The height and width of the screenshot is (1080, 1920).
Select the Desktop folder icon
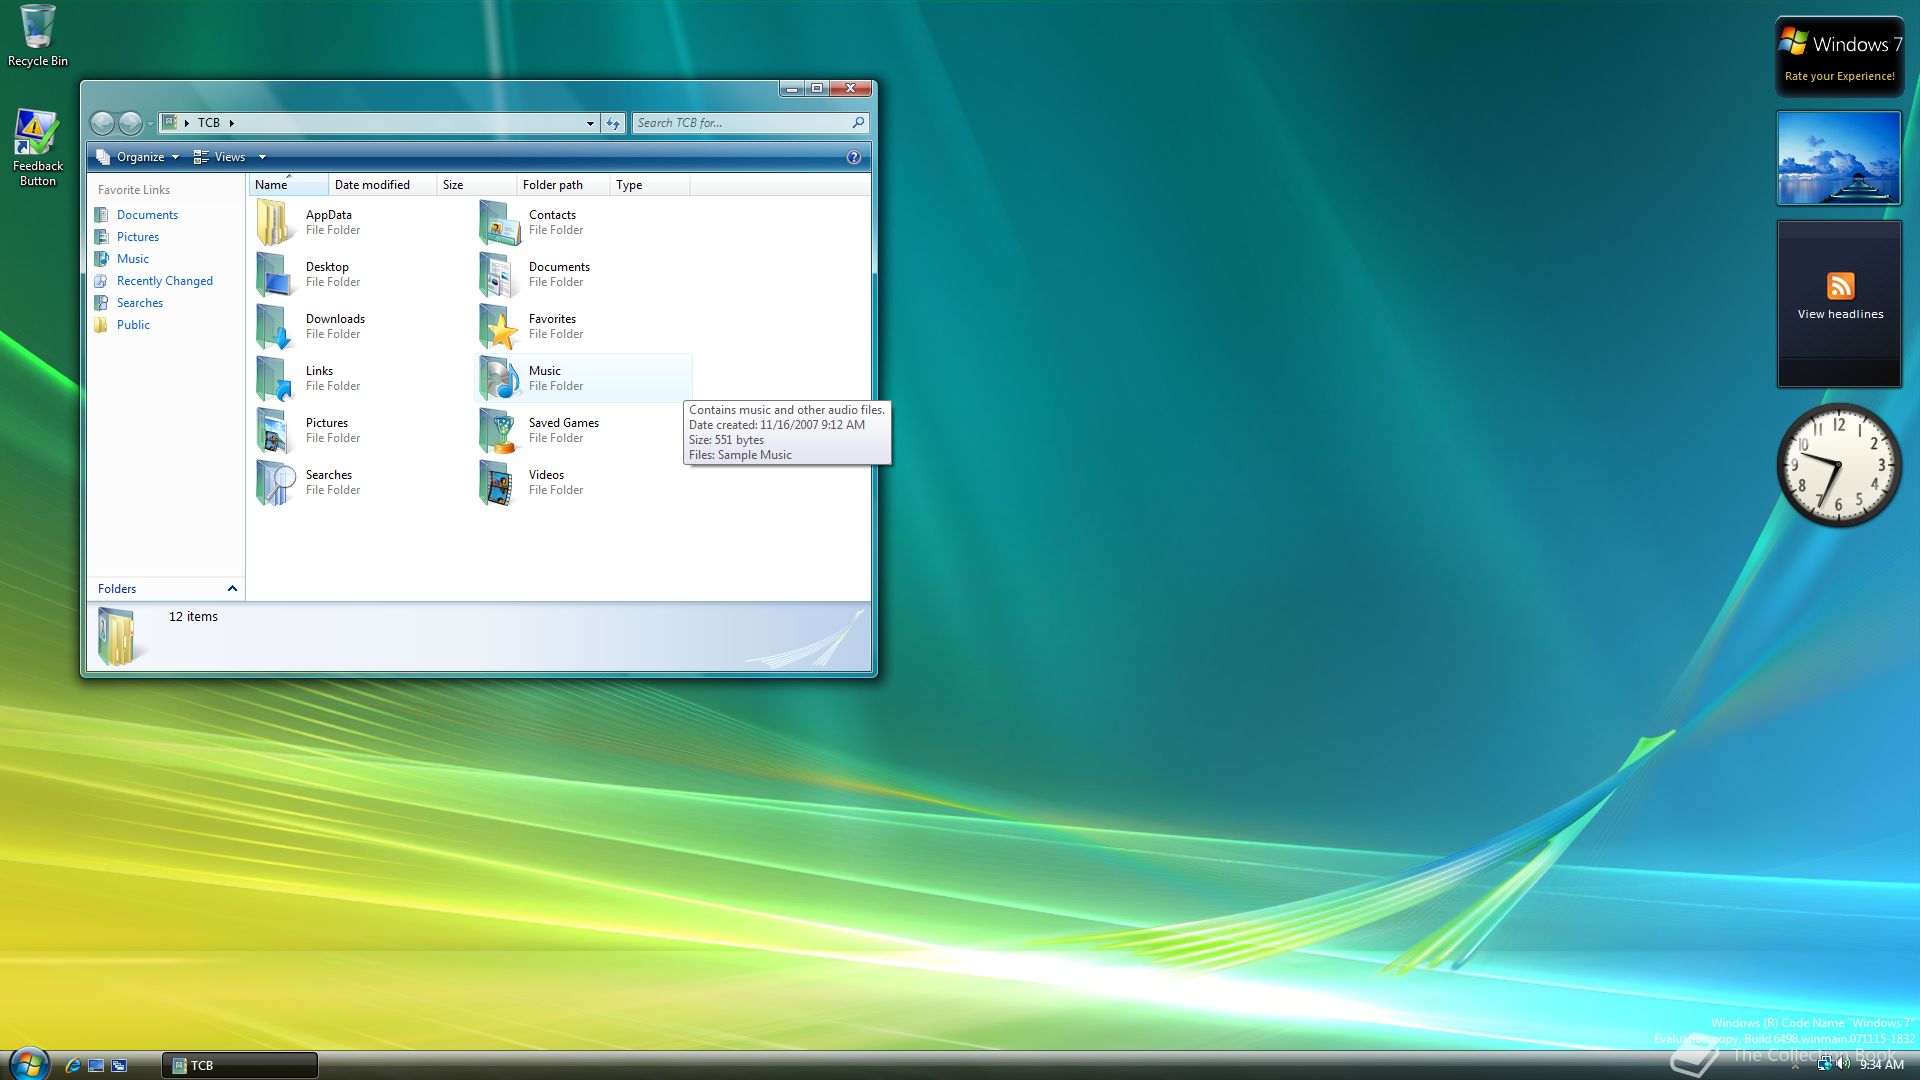click(x=275, y=274)
